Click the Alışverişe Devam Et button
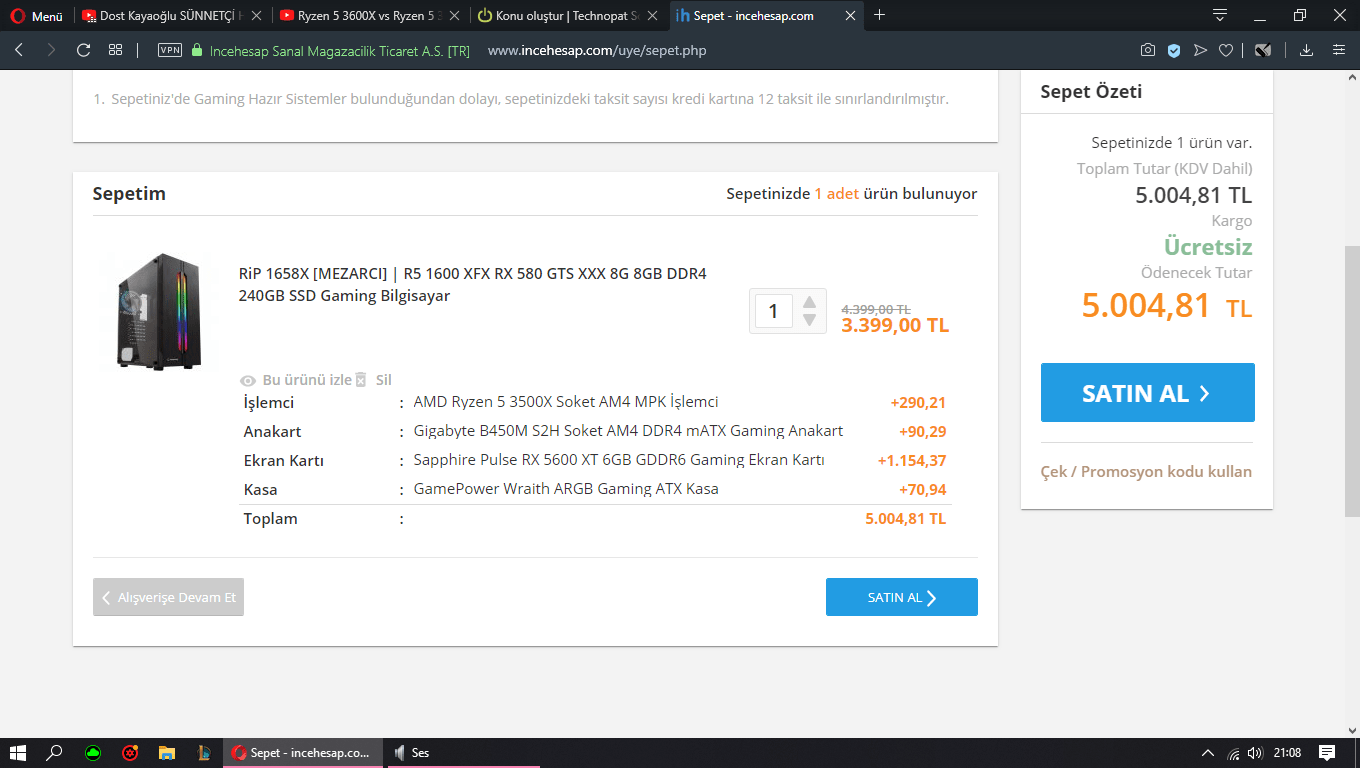Image resolution: width=1360 pixels, height=768 pixels. pyautogui.click(x=168, y=597)
